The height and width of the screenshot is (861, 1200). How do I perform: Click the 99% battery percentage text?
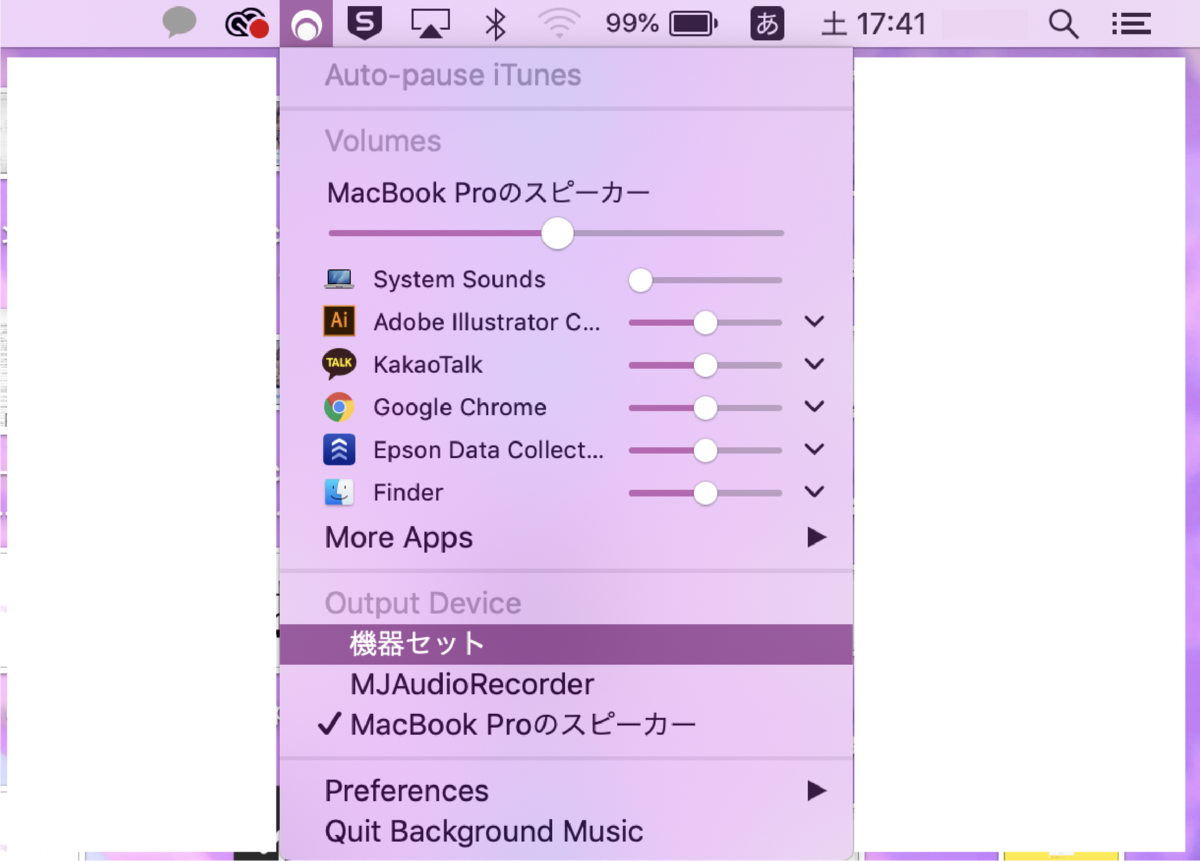click(x=632, y=24)
